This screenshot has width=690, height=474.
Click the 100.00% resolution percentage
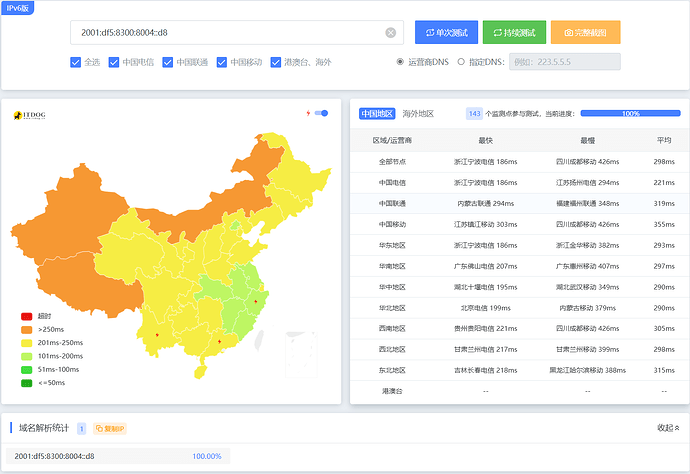(207, 456)
